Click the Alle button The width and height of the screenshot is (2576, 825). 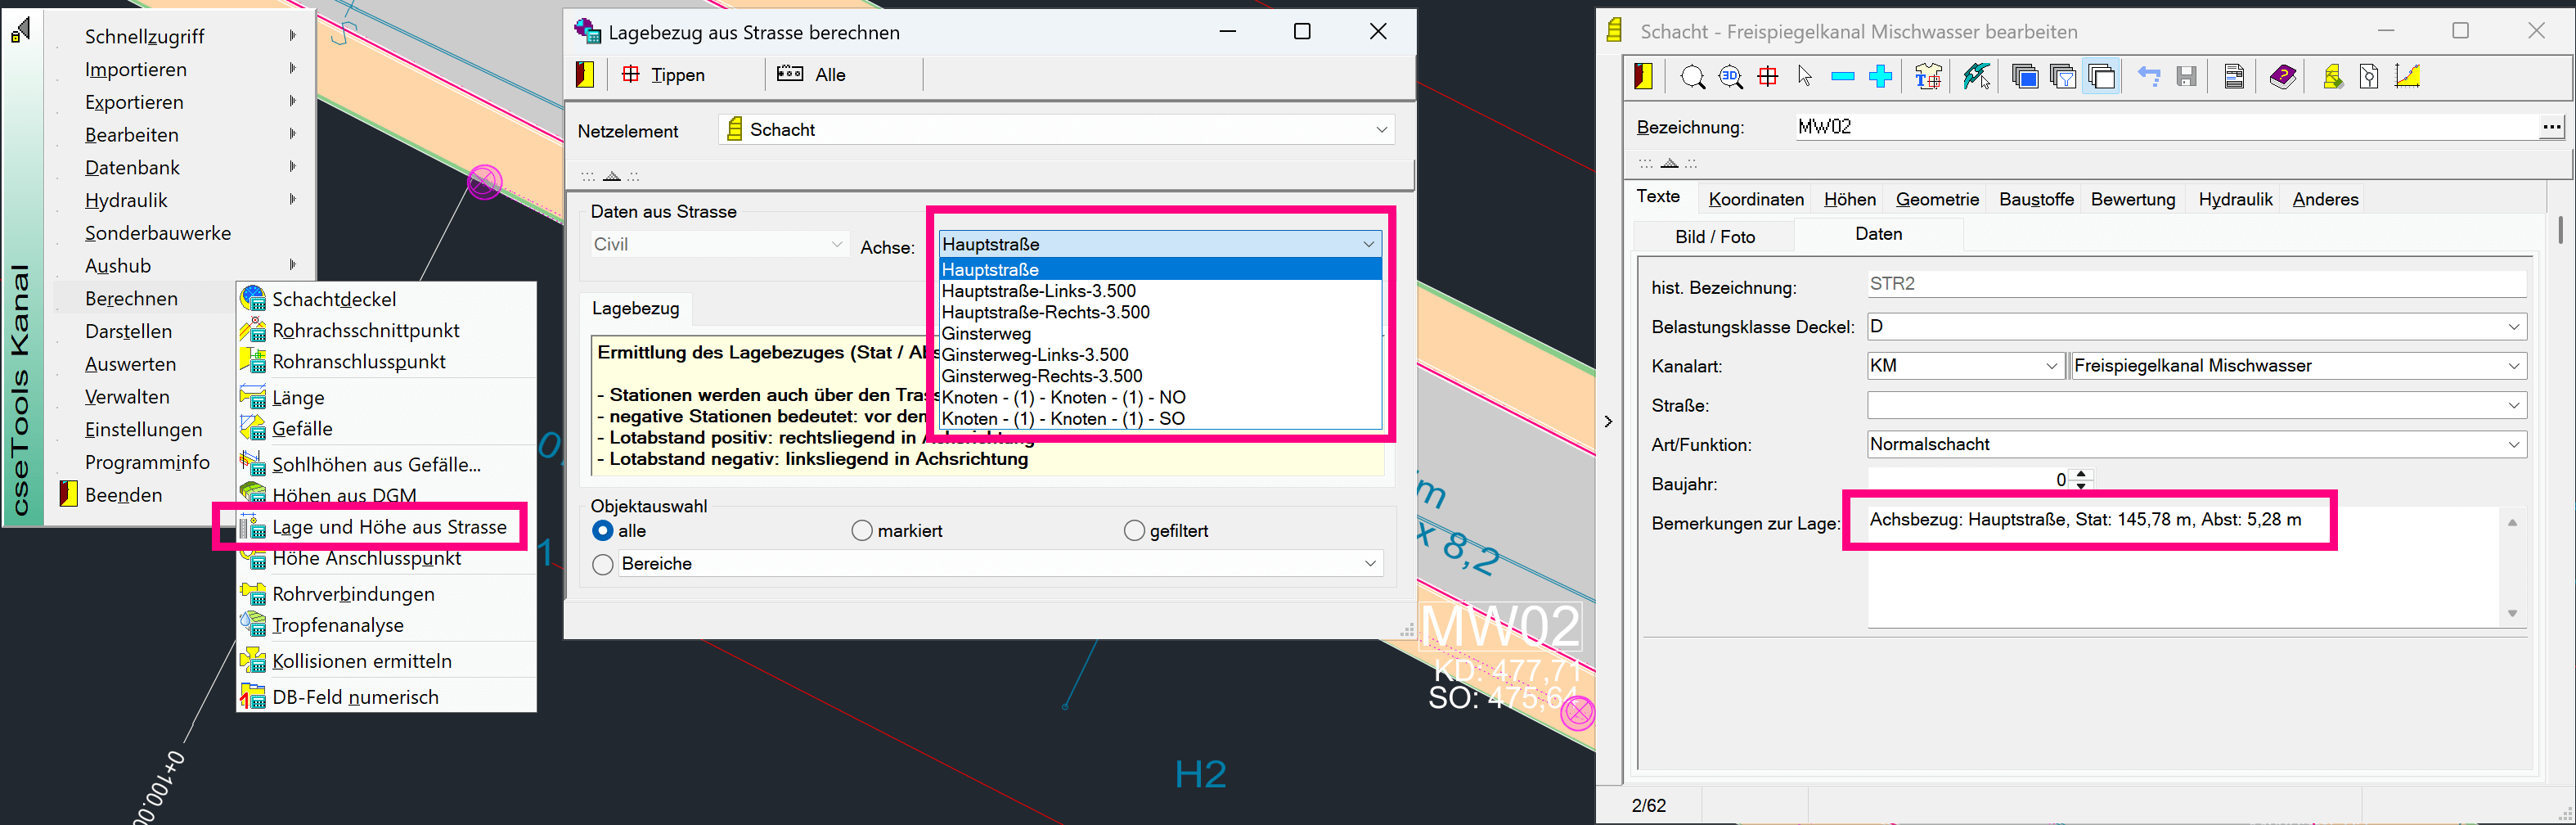click(x=812, y=75)
